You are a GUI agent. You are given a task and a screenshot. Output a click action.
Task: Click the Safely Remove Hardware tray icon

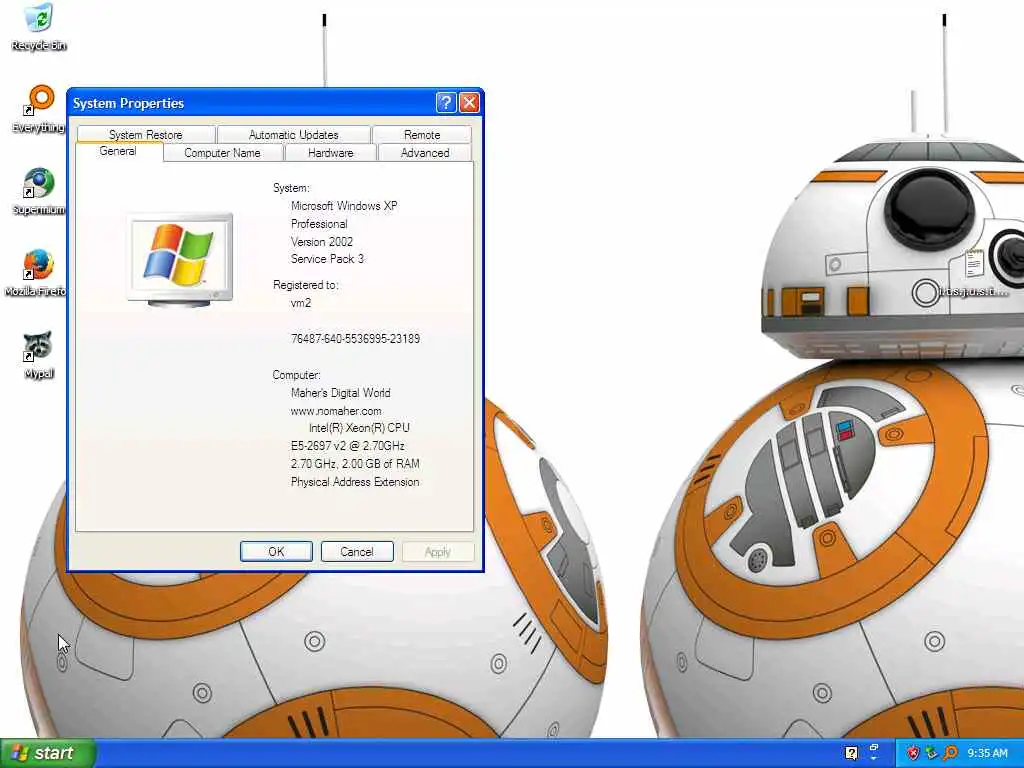(x=931, y=753)
